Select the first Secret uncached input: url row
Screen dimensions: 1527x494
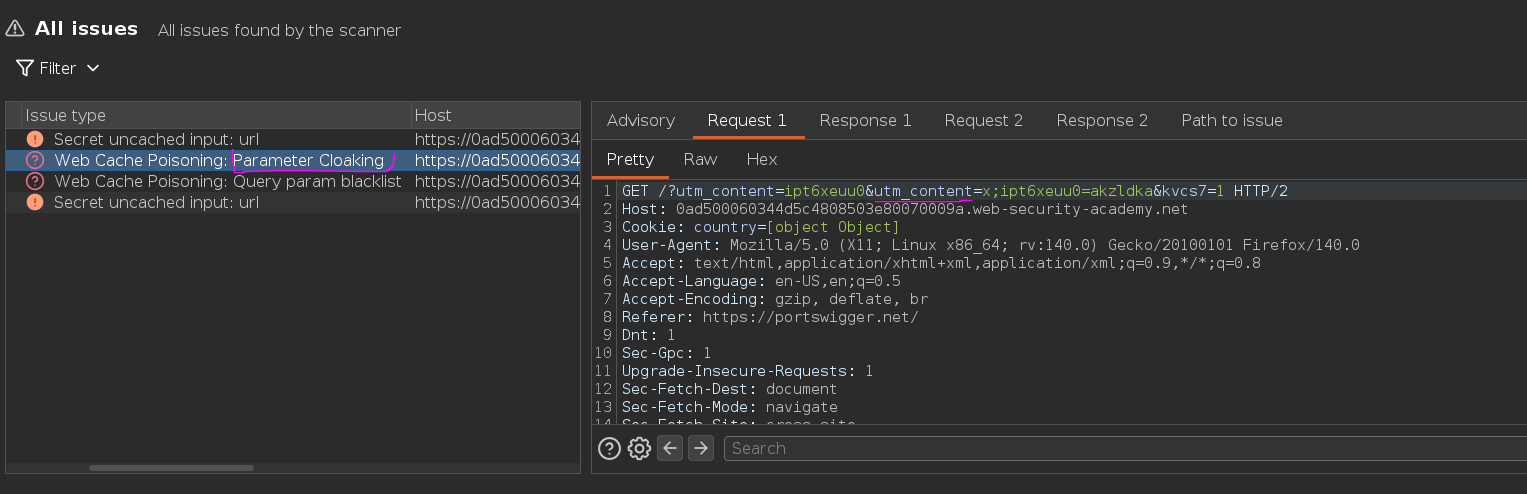pyautogui.click(x=293, y=139)
